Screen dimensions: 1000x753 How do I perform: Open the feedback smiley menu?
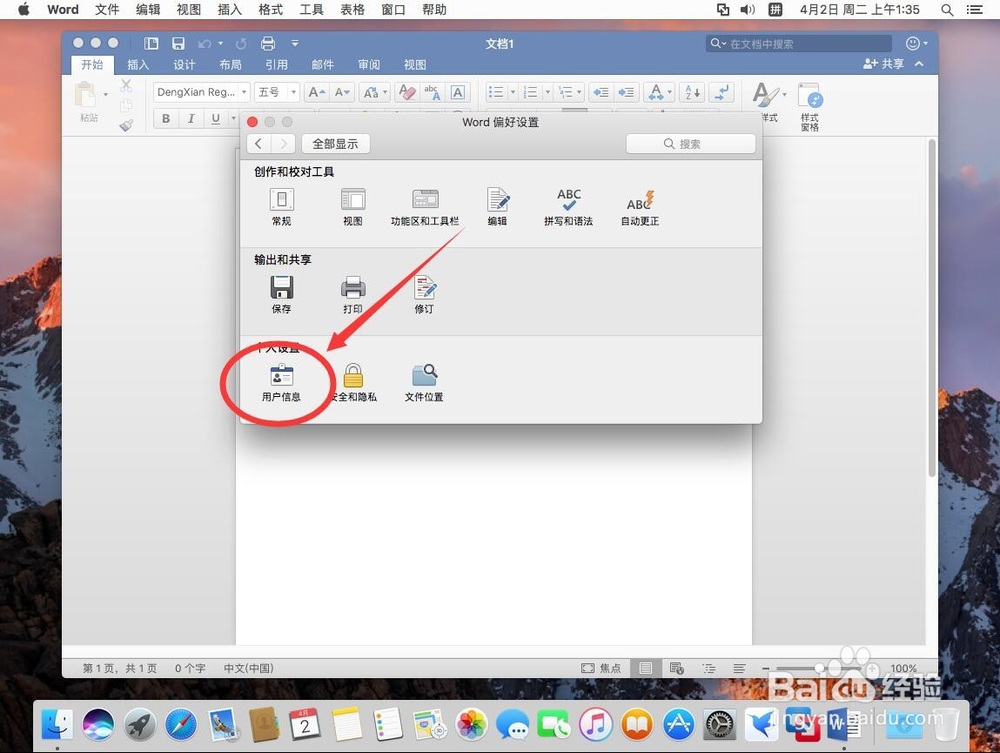(x=916, y=43)
